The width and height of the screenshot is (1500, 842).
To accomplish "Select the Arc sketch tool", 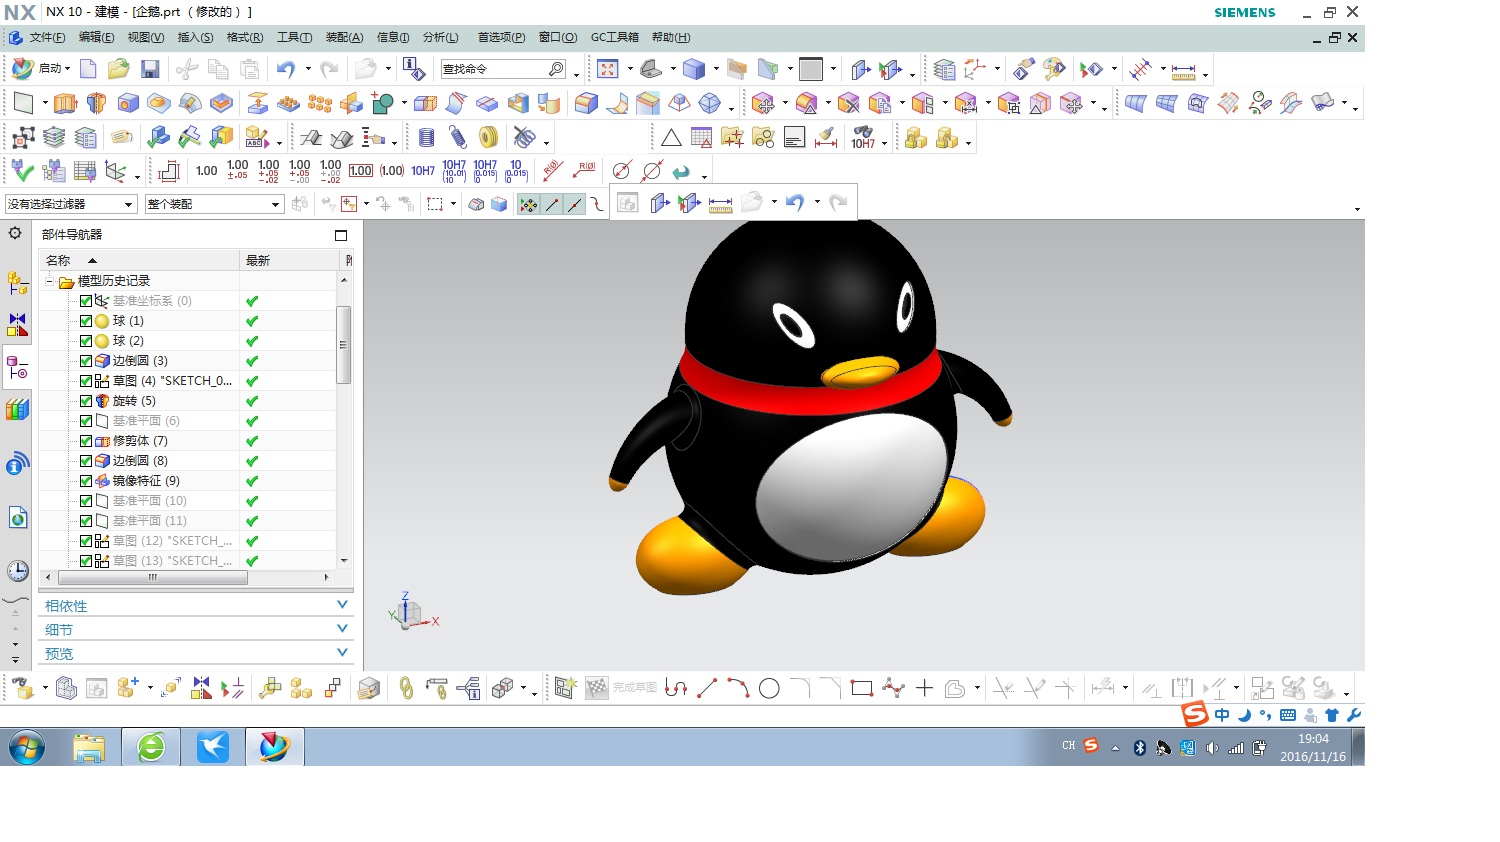I will pyautogui.click(x=738, y=688).
